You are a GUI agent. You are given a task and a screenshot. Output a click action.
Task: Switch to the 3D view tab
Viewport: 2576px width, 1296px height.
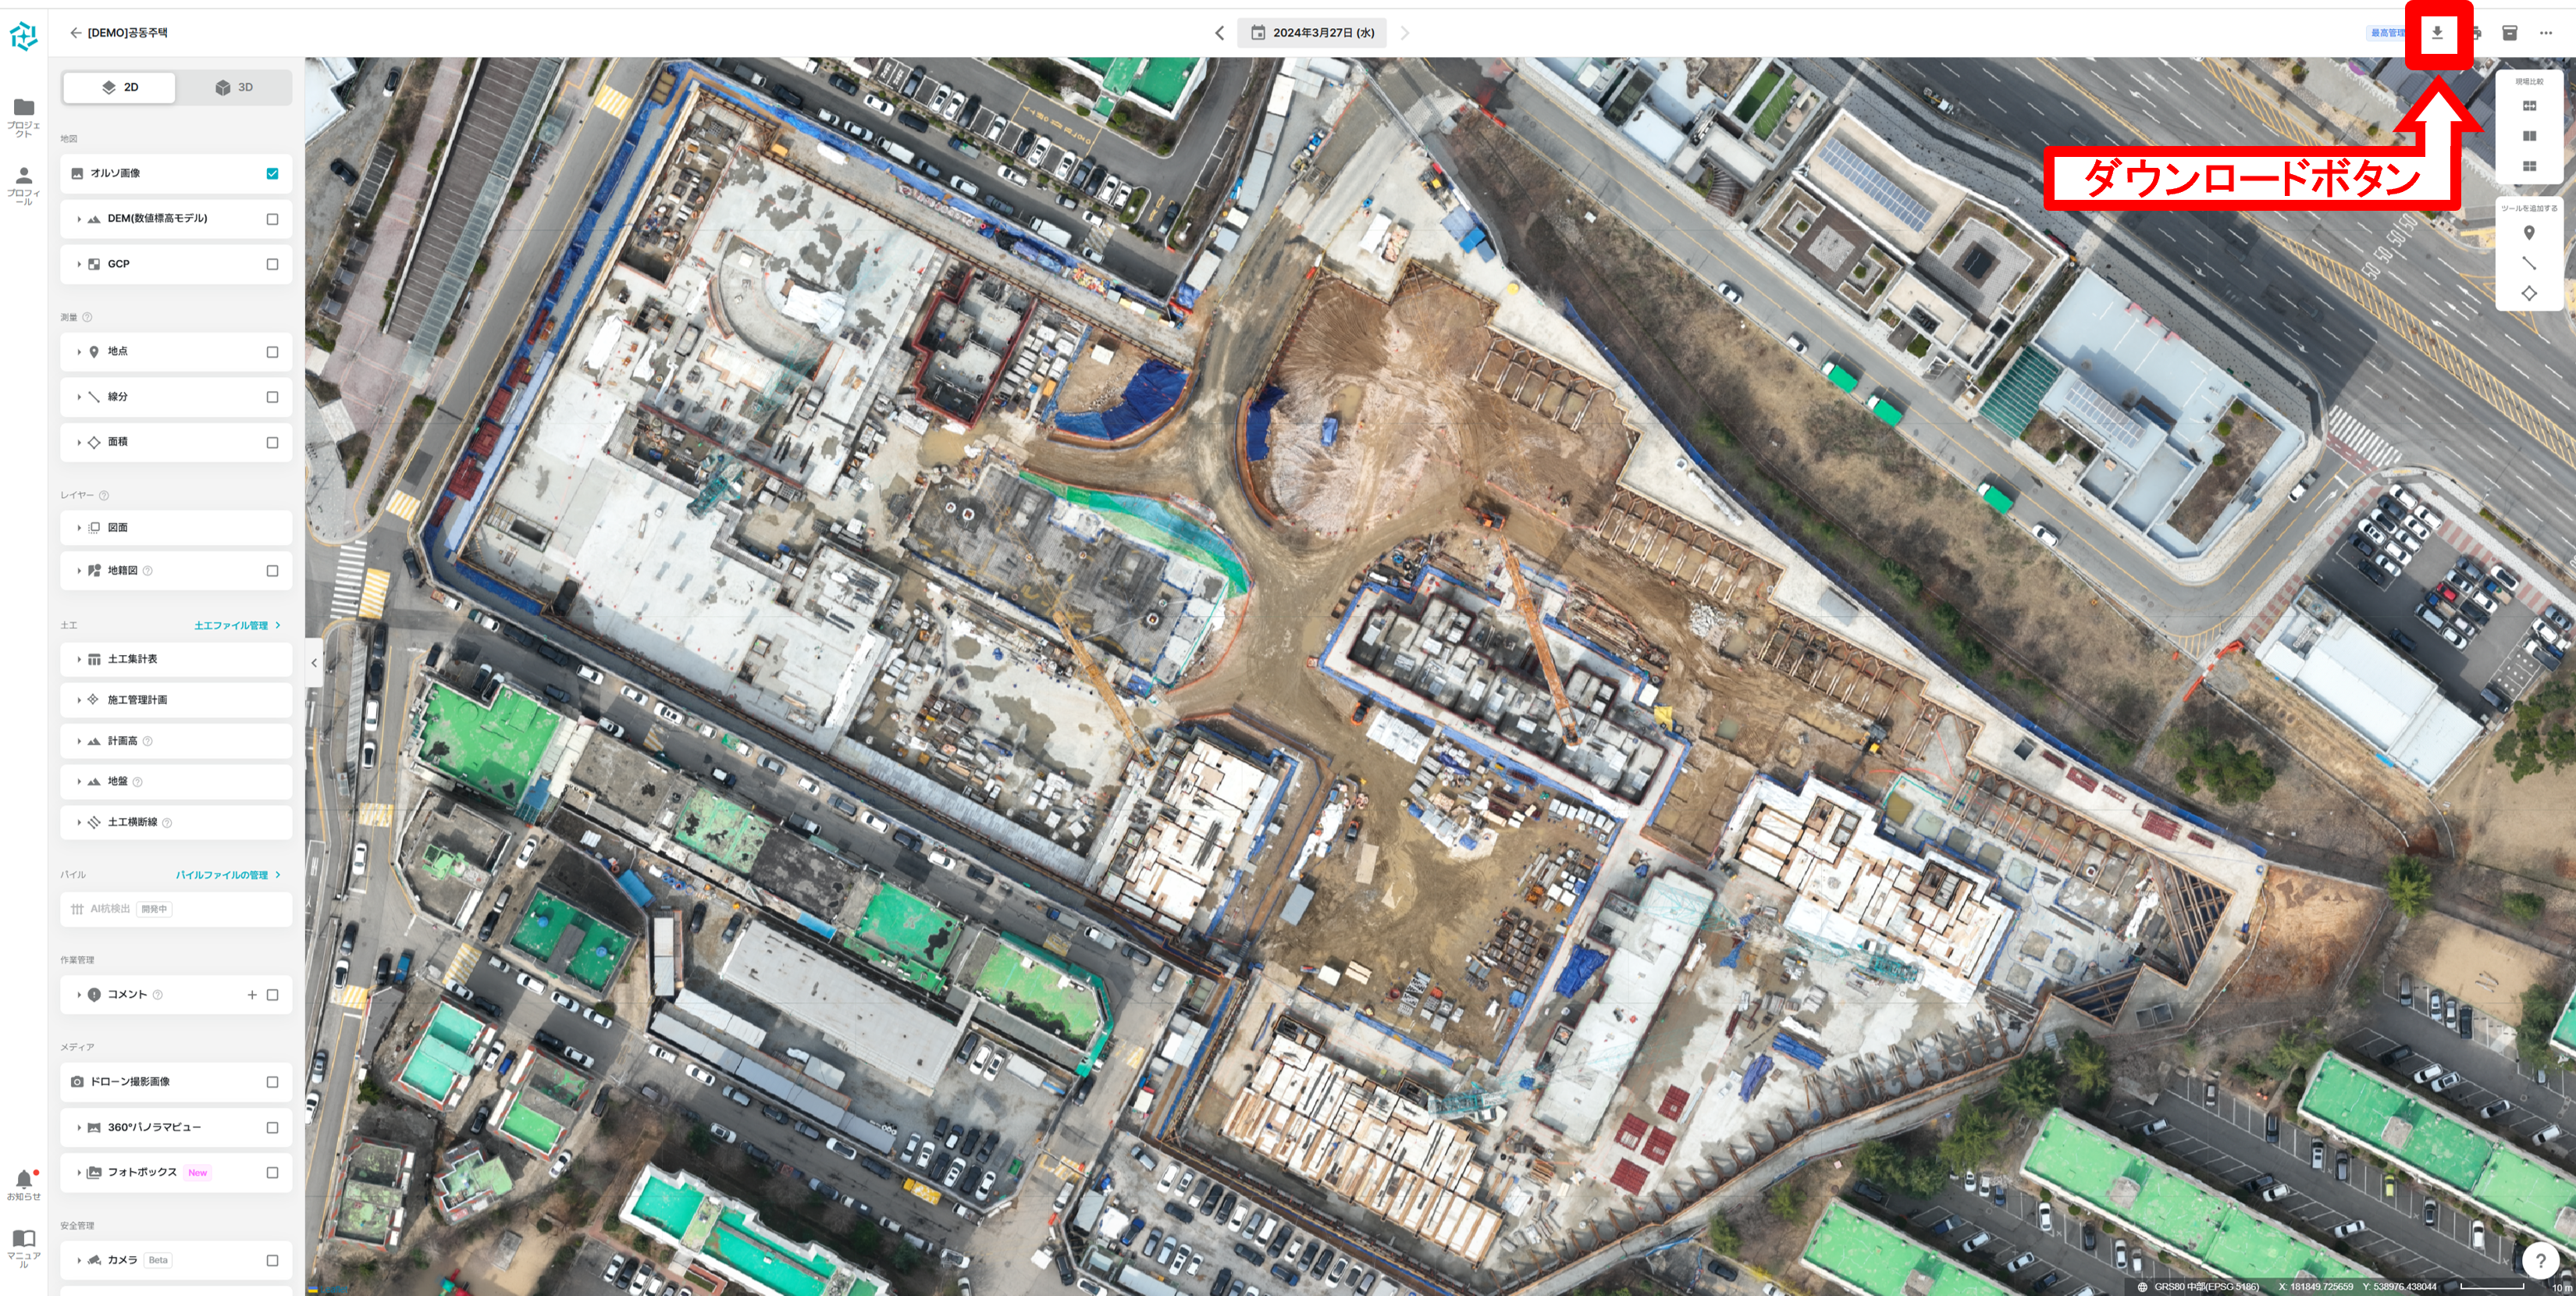[234, 88]
